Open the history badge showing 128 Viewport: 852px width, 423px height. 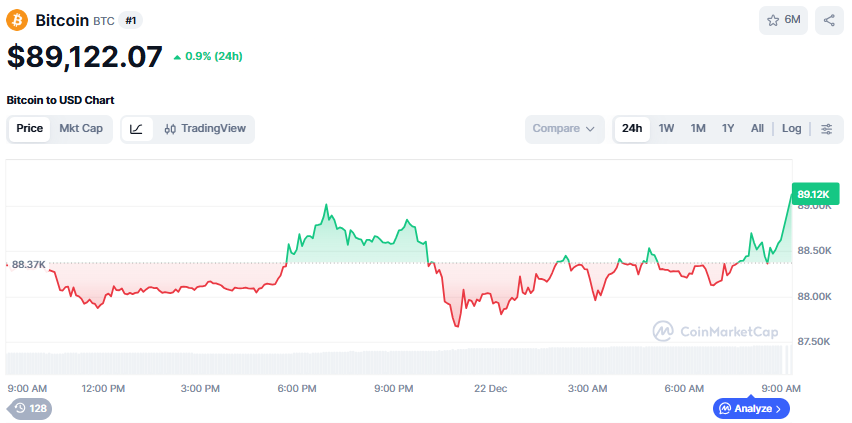click(x=30, y=408)
